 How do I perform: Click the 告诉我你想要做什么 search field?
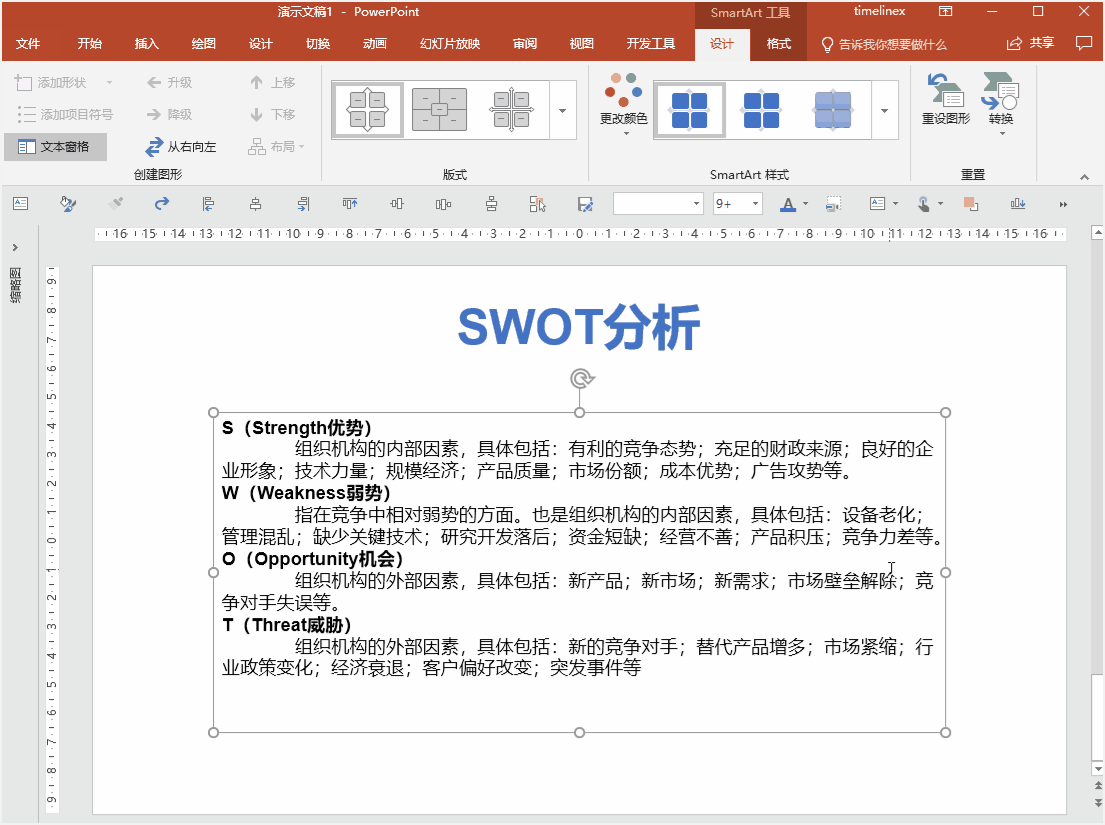pyautogui.click(x=890, y=44)
